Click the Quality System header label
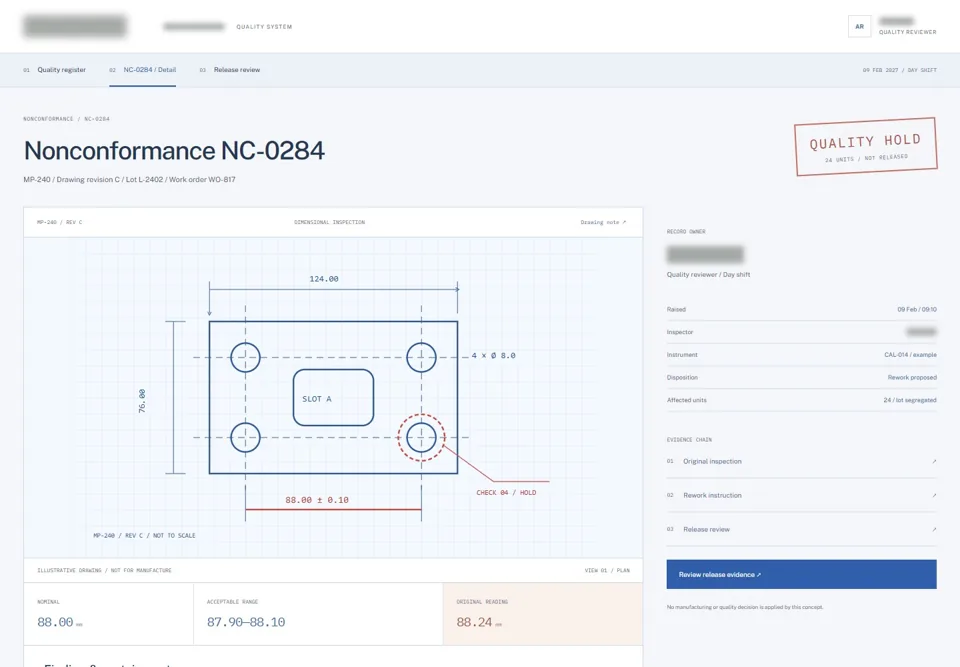Screen dimensions: 960x667 [264, 27]
